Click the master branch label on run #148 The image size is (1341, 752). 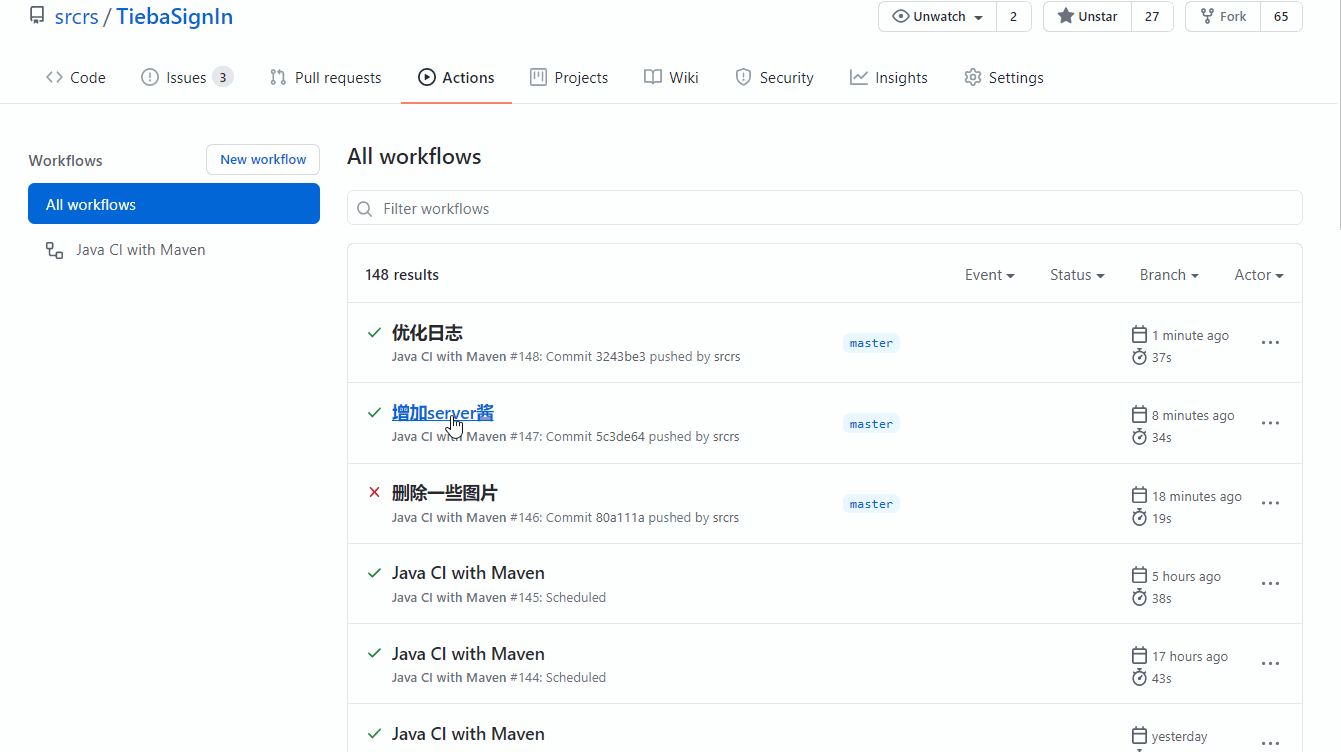point(871,343)
